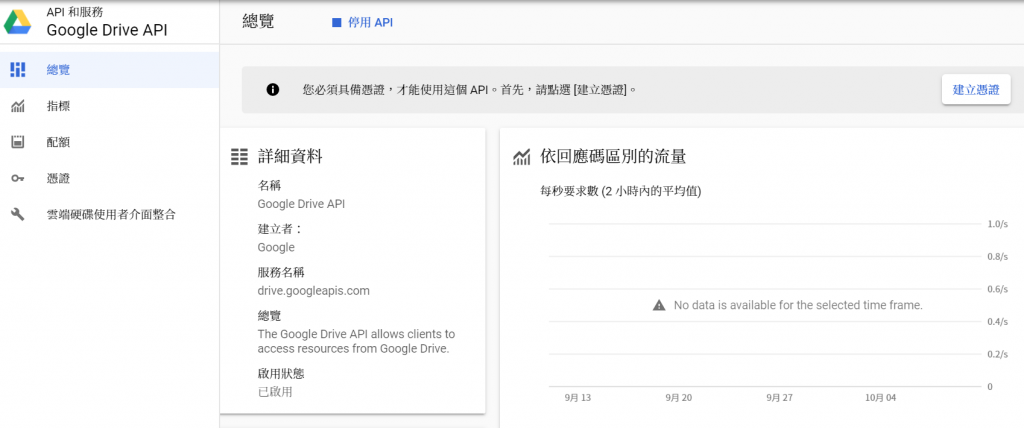1024x428 pixels.
Task: Click the 總覽 page heading
Action: (x=258, y=22)
